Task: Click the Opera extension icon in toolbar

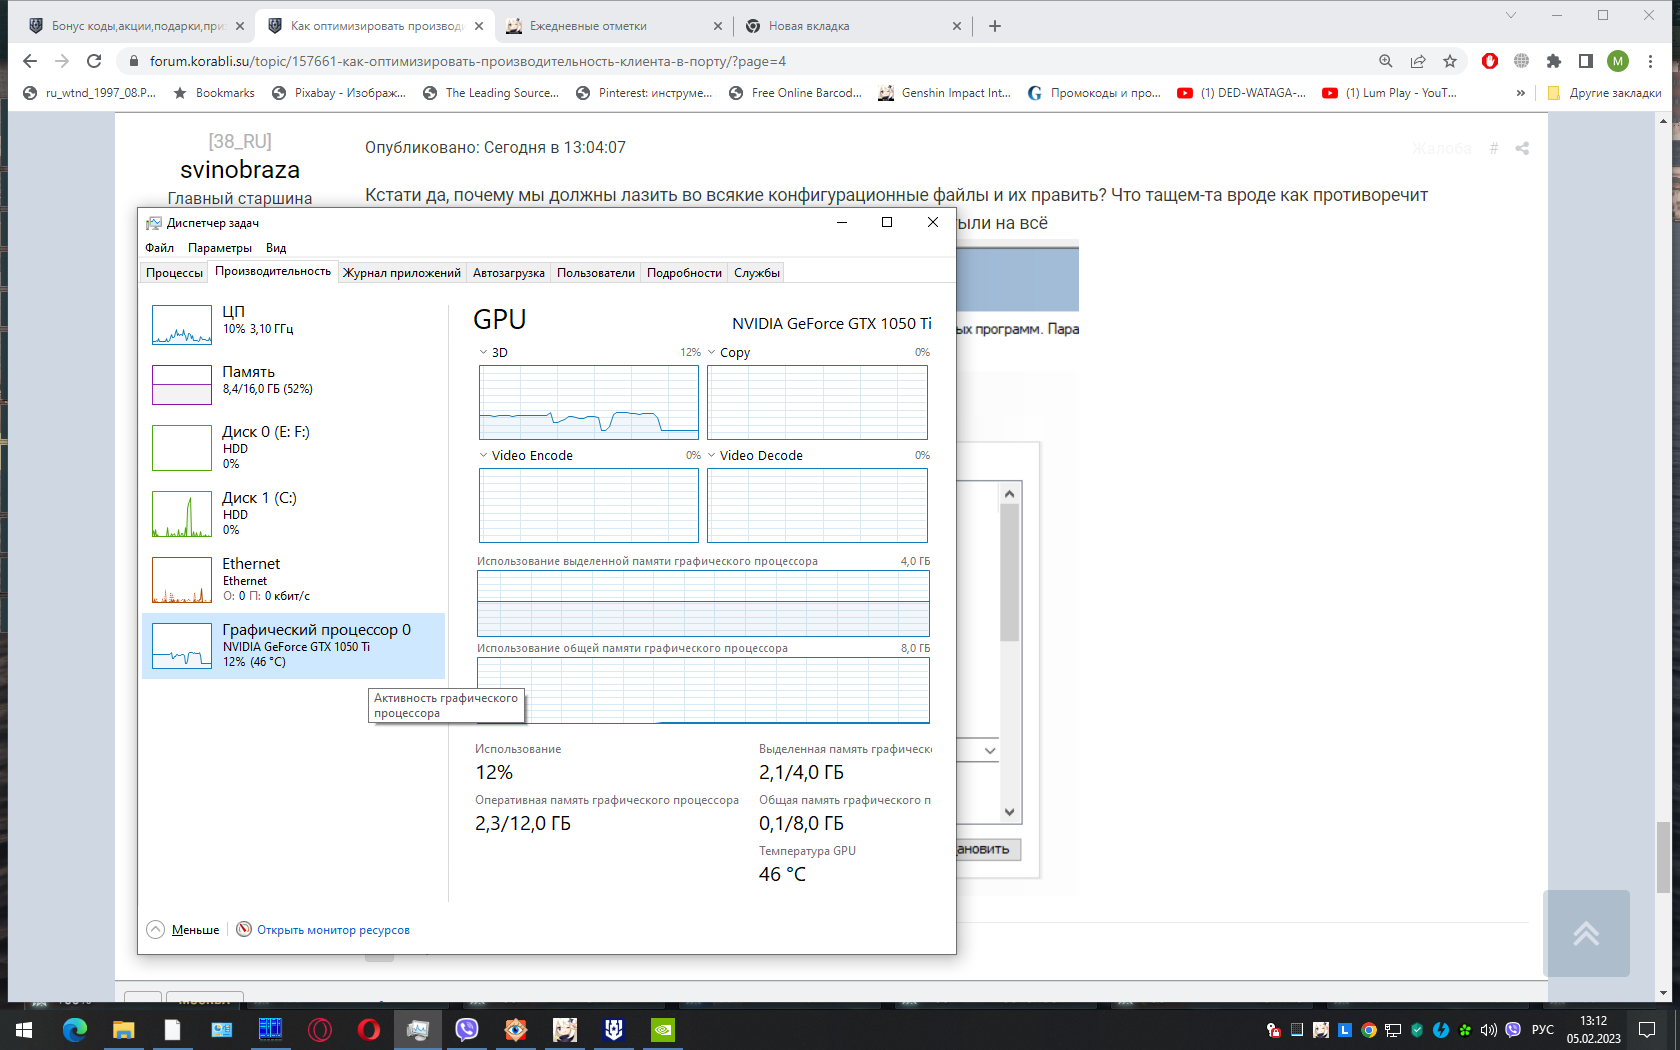Action: pos(1490,61)
